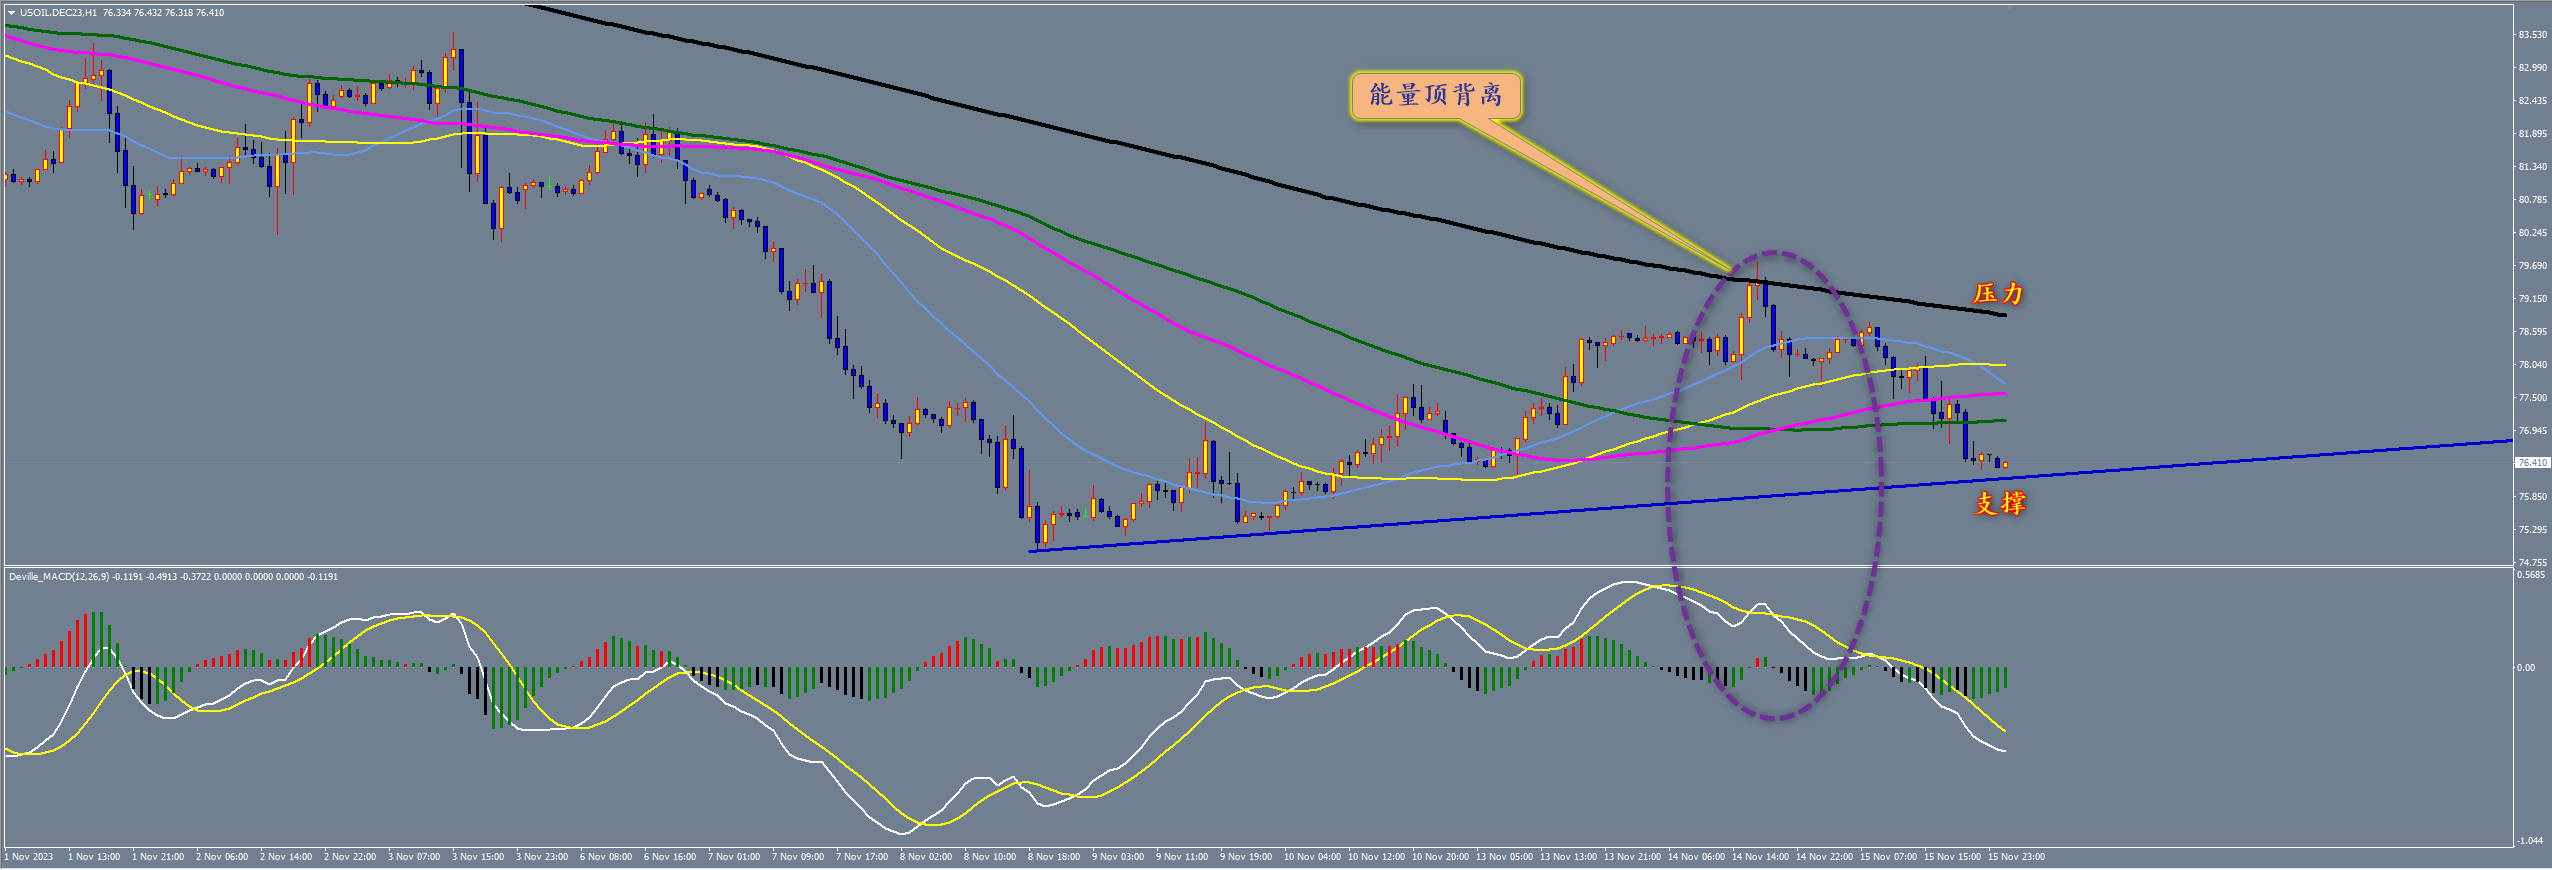Image resolution: width=2552 pixels, height=870 pixels.
Task: Click price scale value 76.945
Action: tap(2532, 431)
